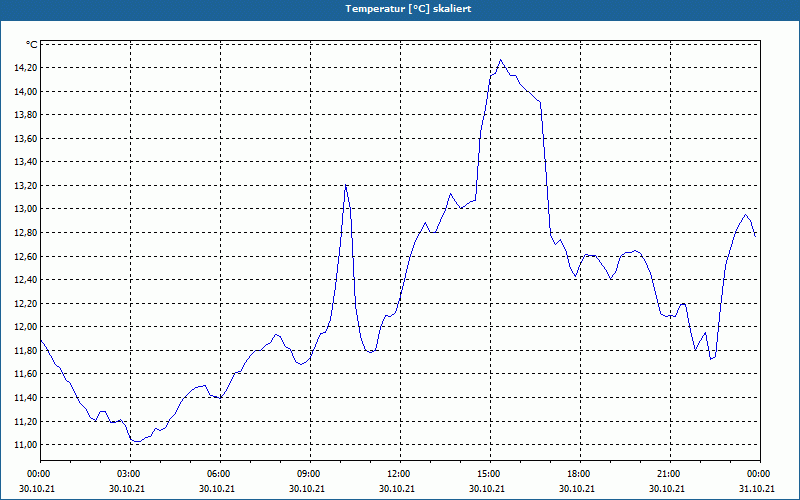Image resolution: width=800 pixels, height=500 pixels.
Task: Click the 30.10.21 date under 06:00
Action: pos(217,488)
